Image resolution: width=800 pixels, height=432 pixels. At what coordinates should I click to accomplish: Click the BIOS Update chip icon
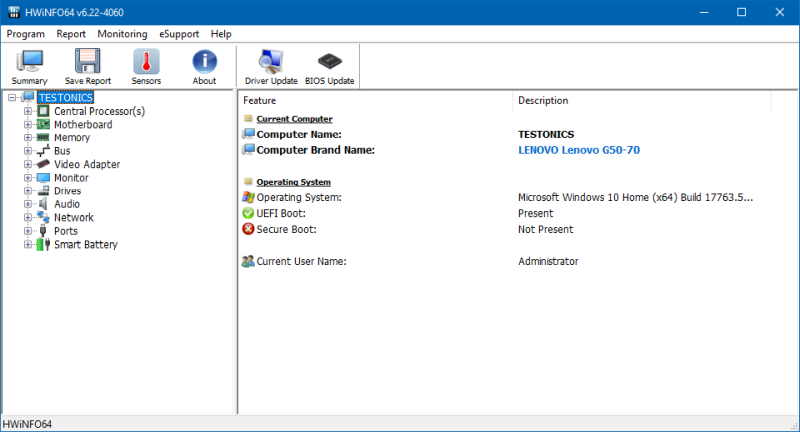click(x=329, y=66)
